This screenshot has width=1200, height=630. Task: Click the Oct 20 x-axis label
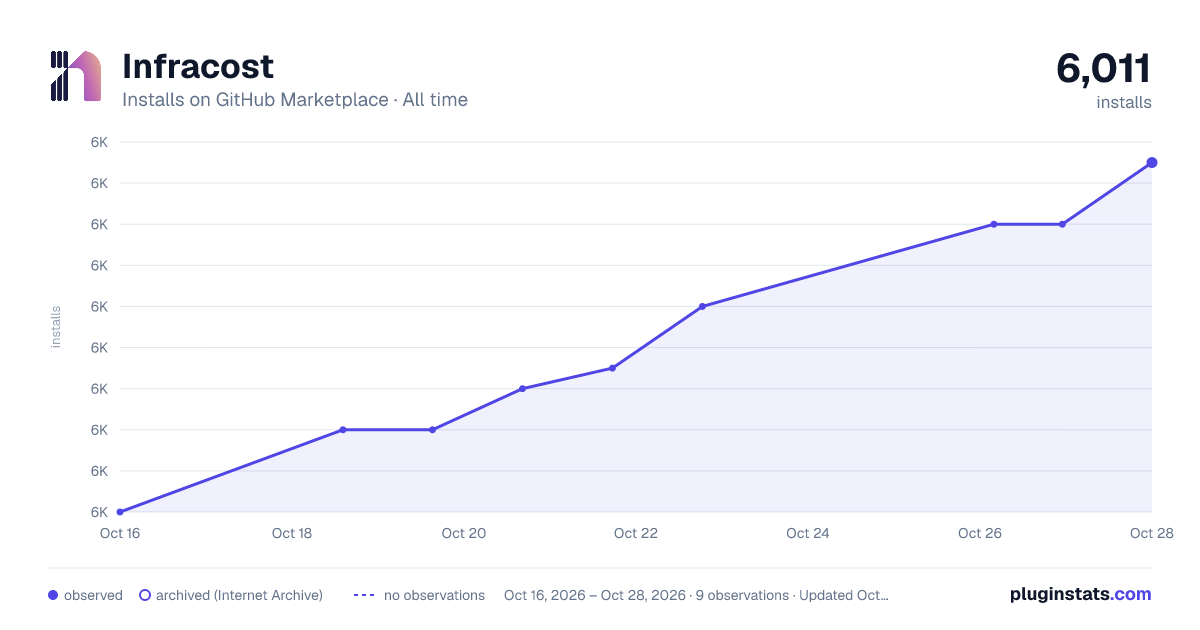click(464, 533)
